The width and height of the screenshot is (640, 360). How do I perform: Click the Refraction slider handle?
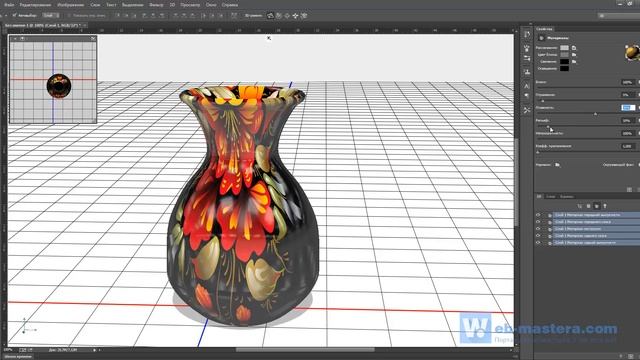pos(538,152)
